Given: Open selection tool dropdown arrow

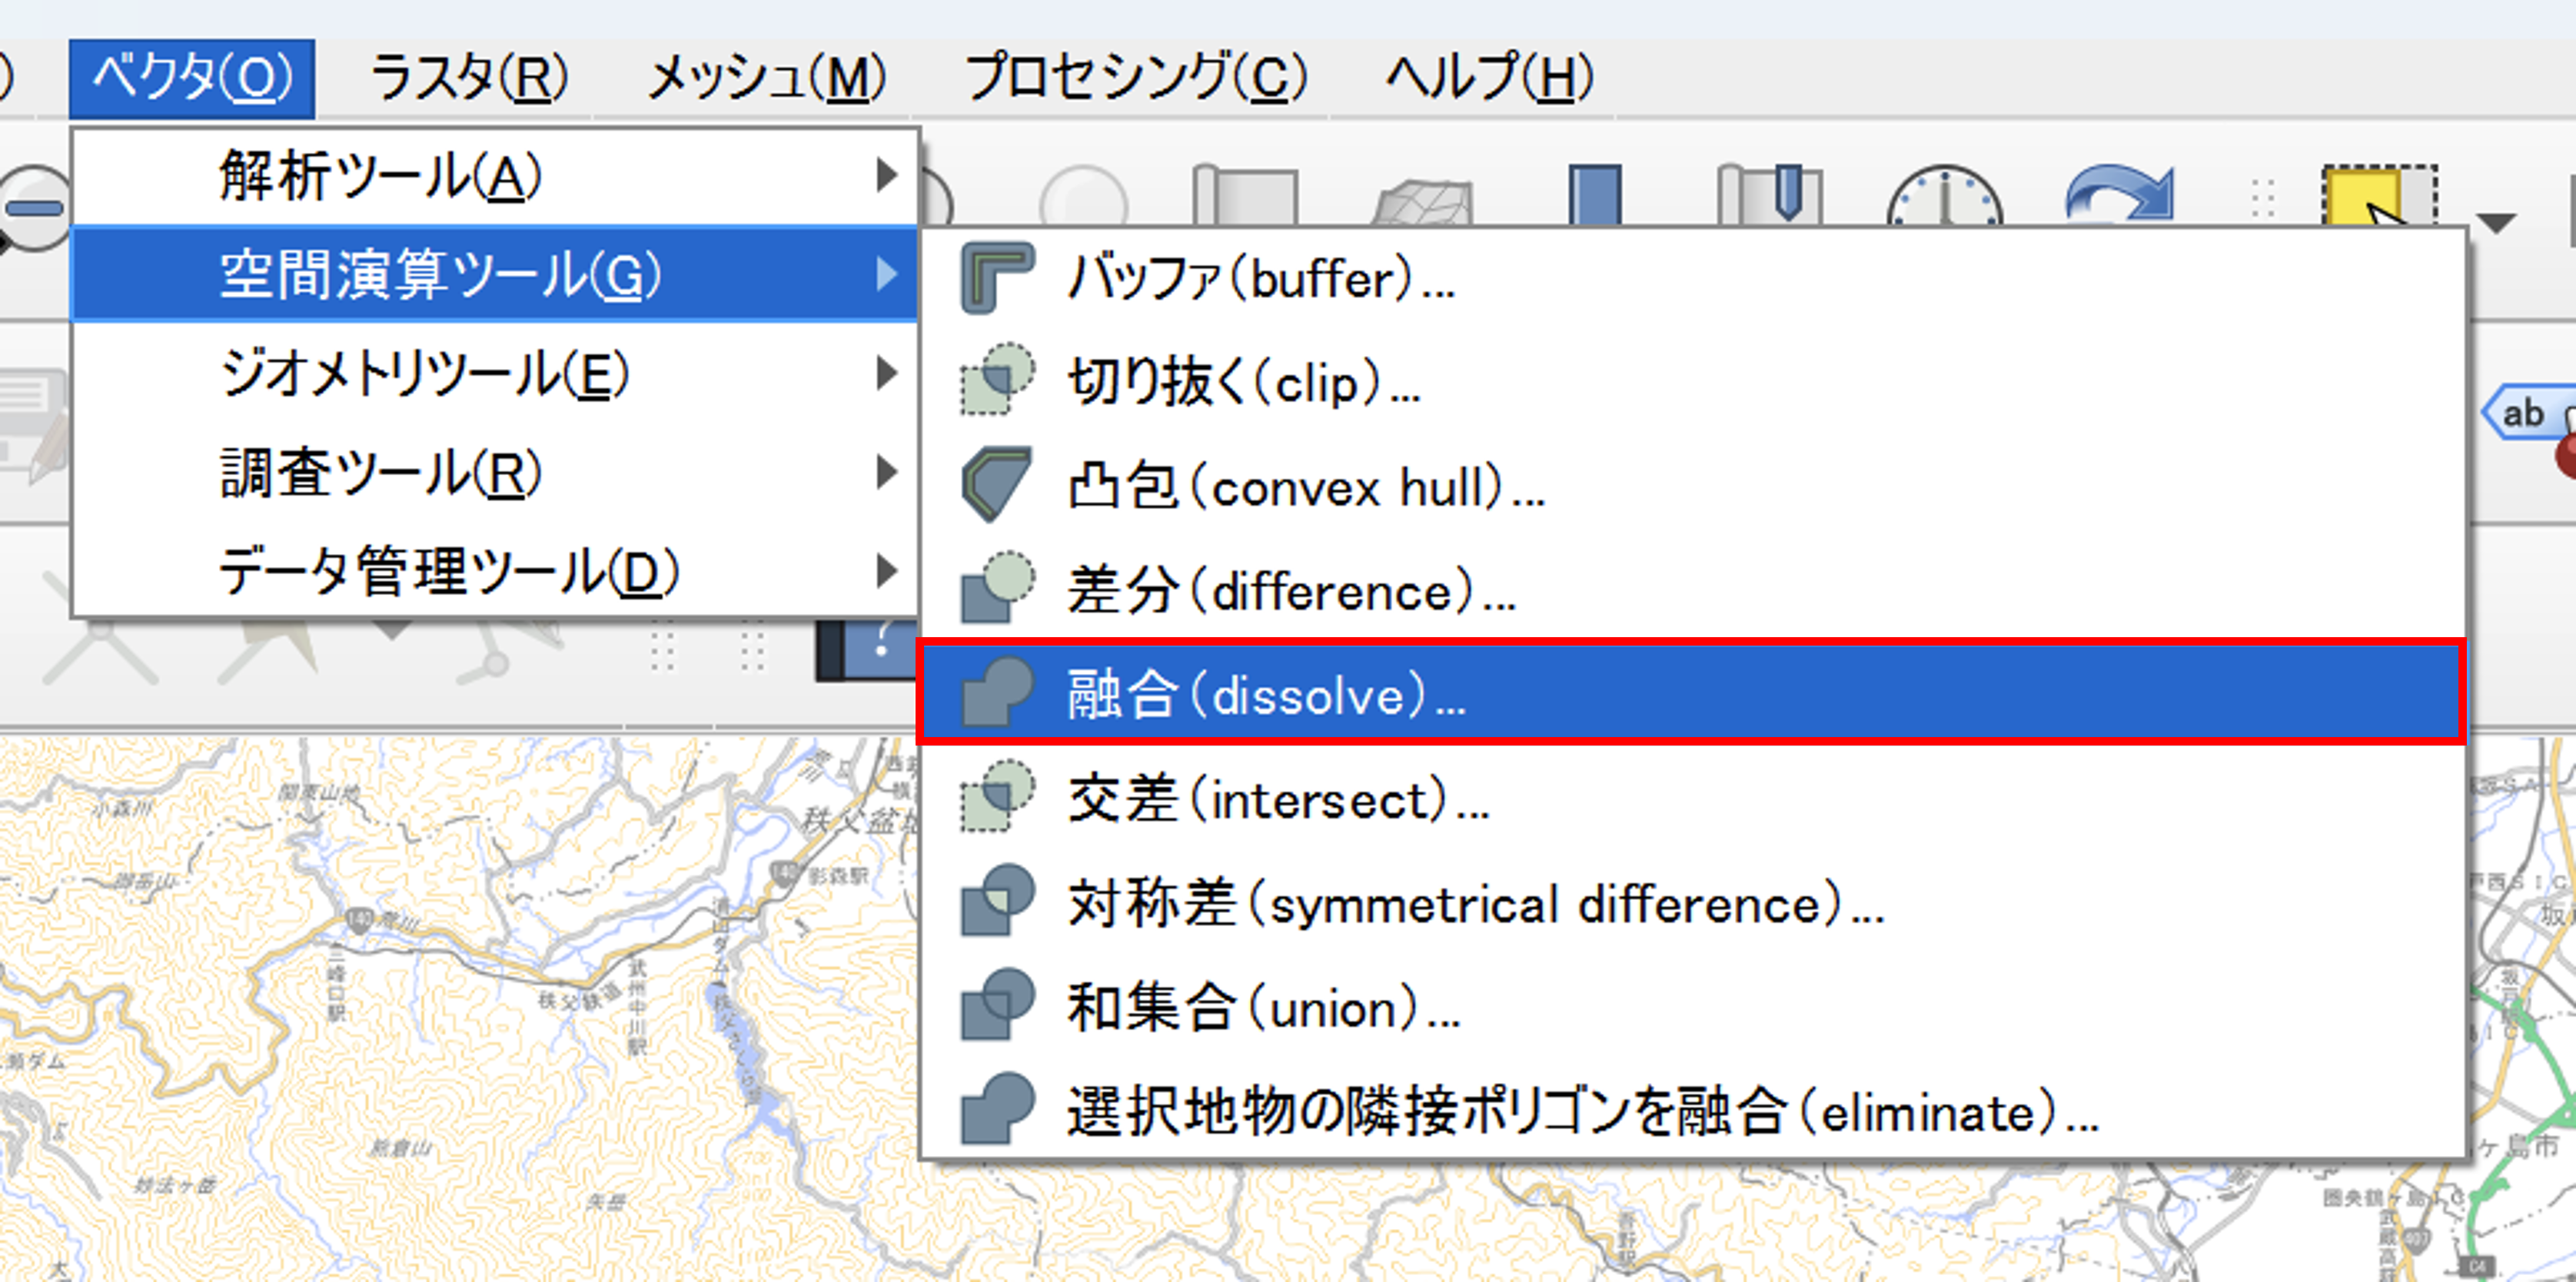Looking at the screenshot, I should pyautogui.click(x=2495, y=222).
